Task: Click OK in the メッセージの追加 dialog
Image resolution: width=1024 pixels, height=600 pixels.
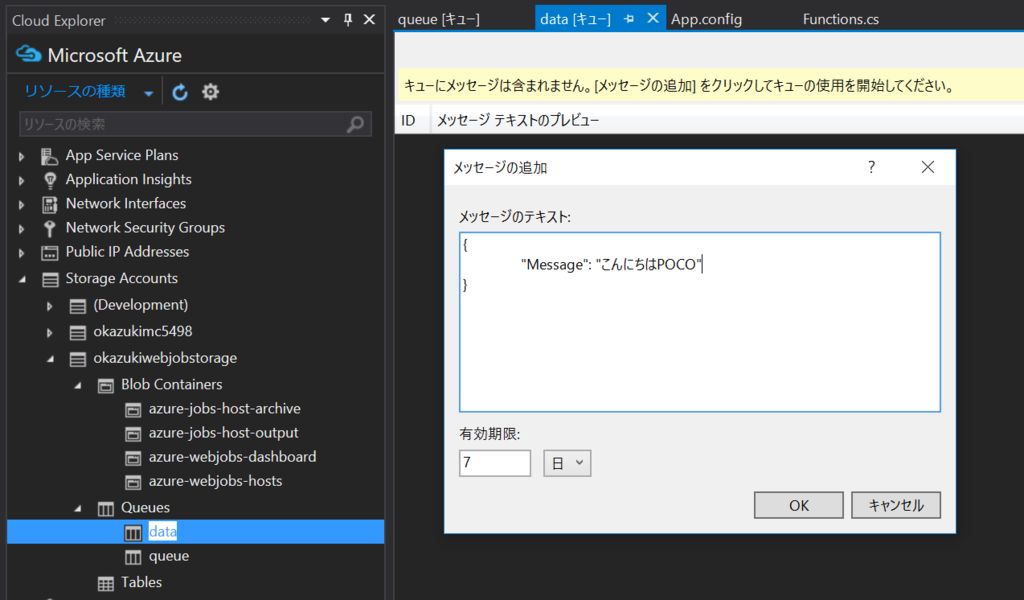Action: 799,505
